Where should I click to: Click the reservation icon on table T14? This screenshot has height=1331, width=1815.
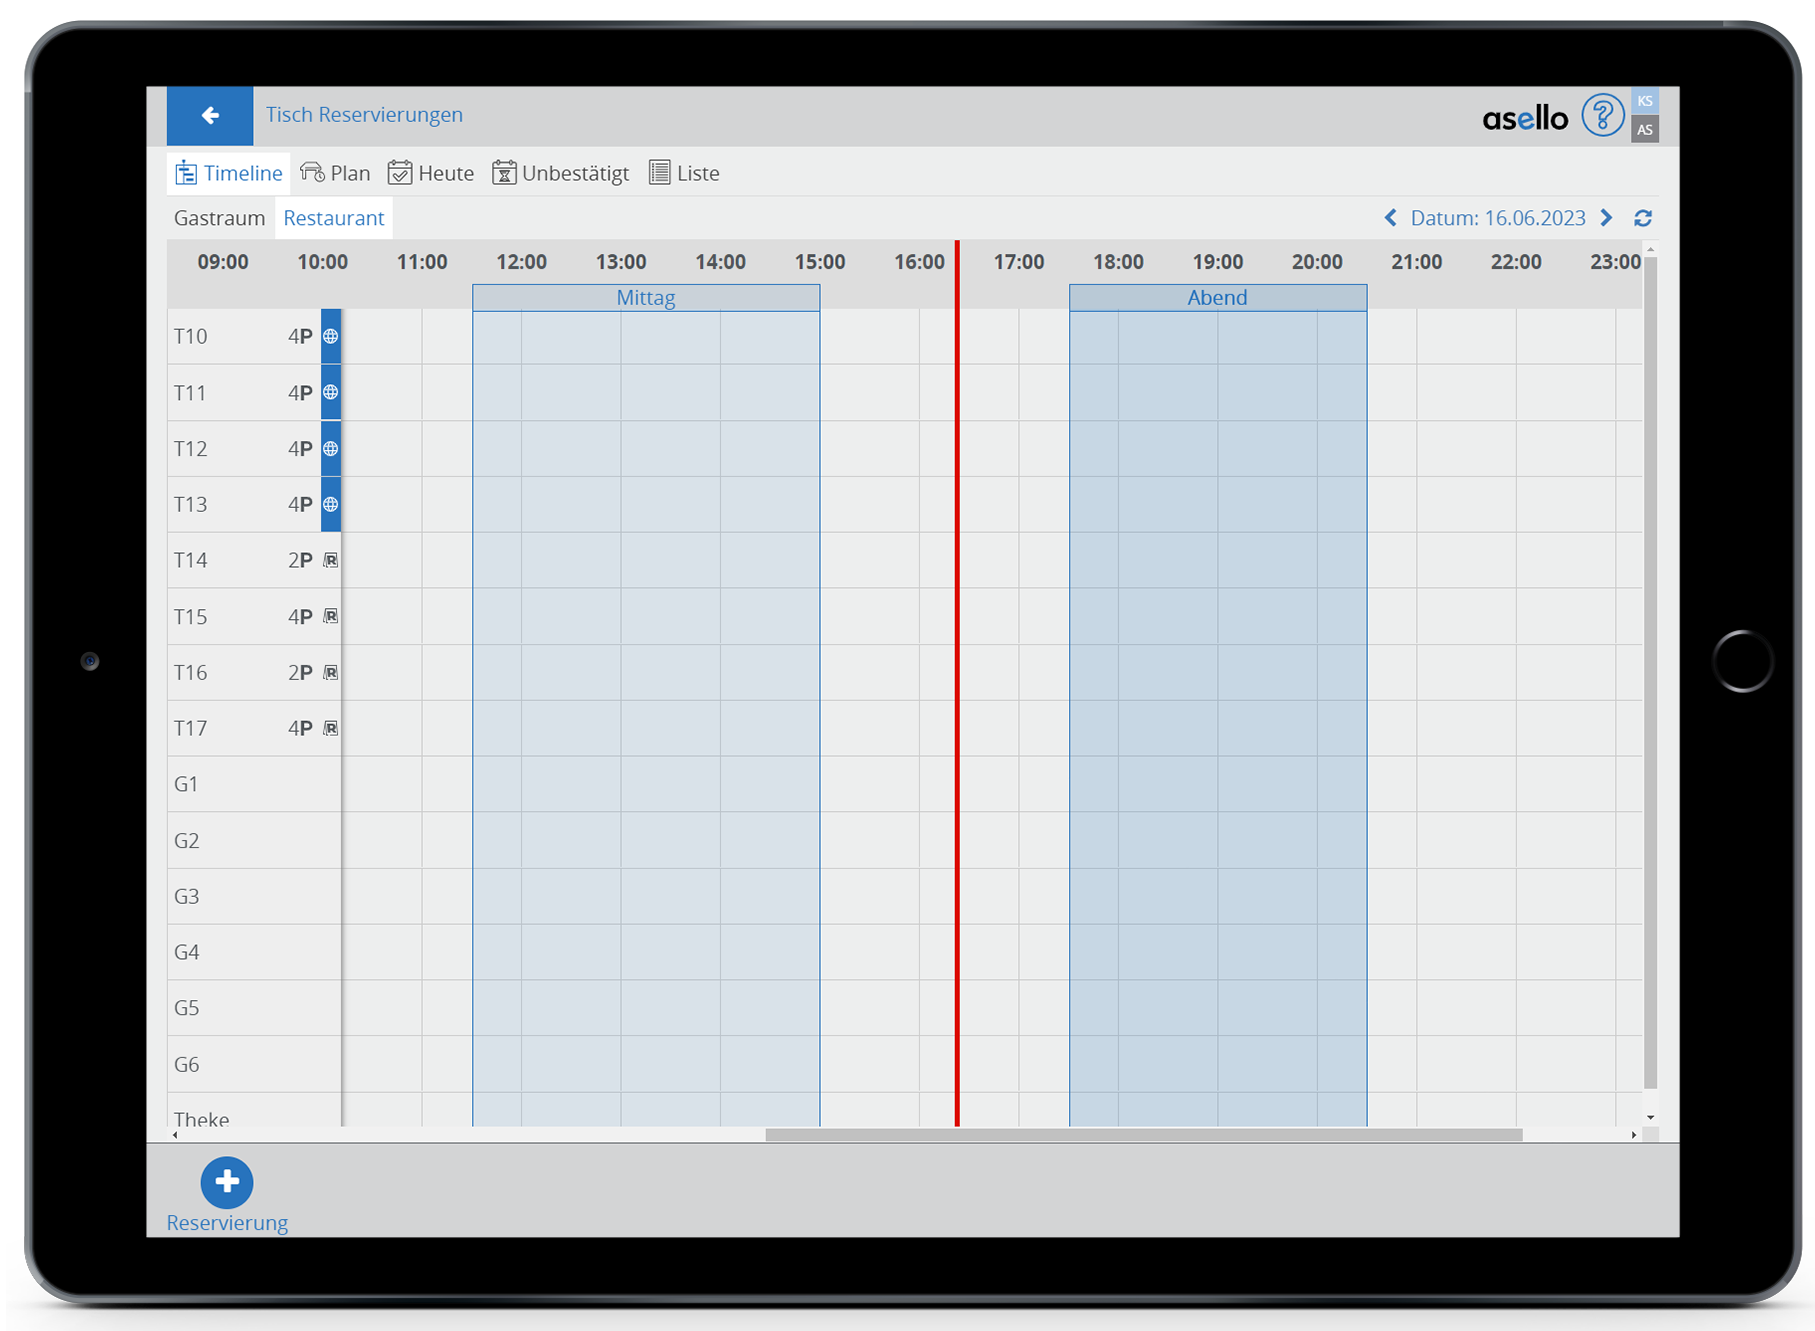click(x=331, y=561)
